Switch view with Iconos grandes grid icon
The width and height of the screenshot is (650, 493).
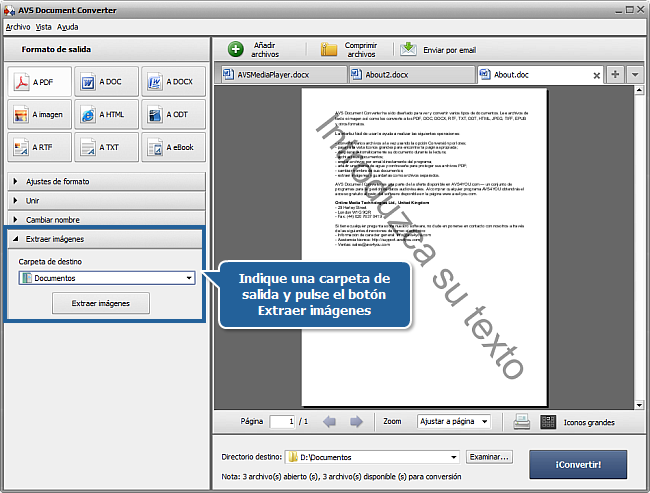[548, 422]
